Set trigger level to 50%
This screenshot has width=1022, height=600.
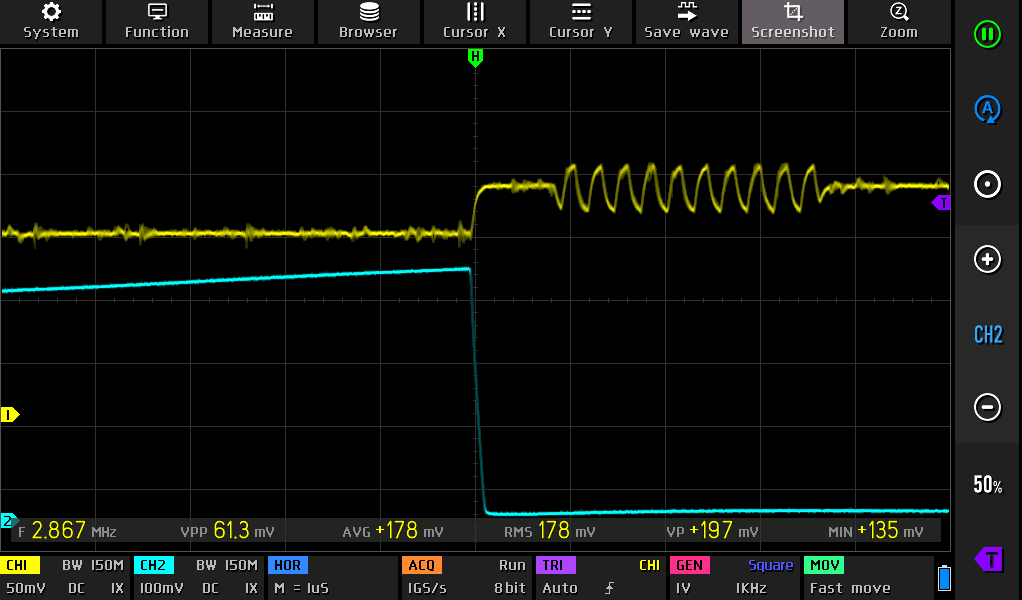[987, 485]
